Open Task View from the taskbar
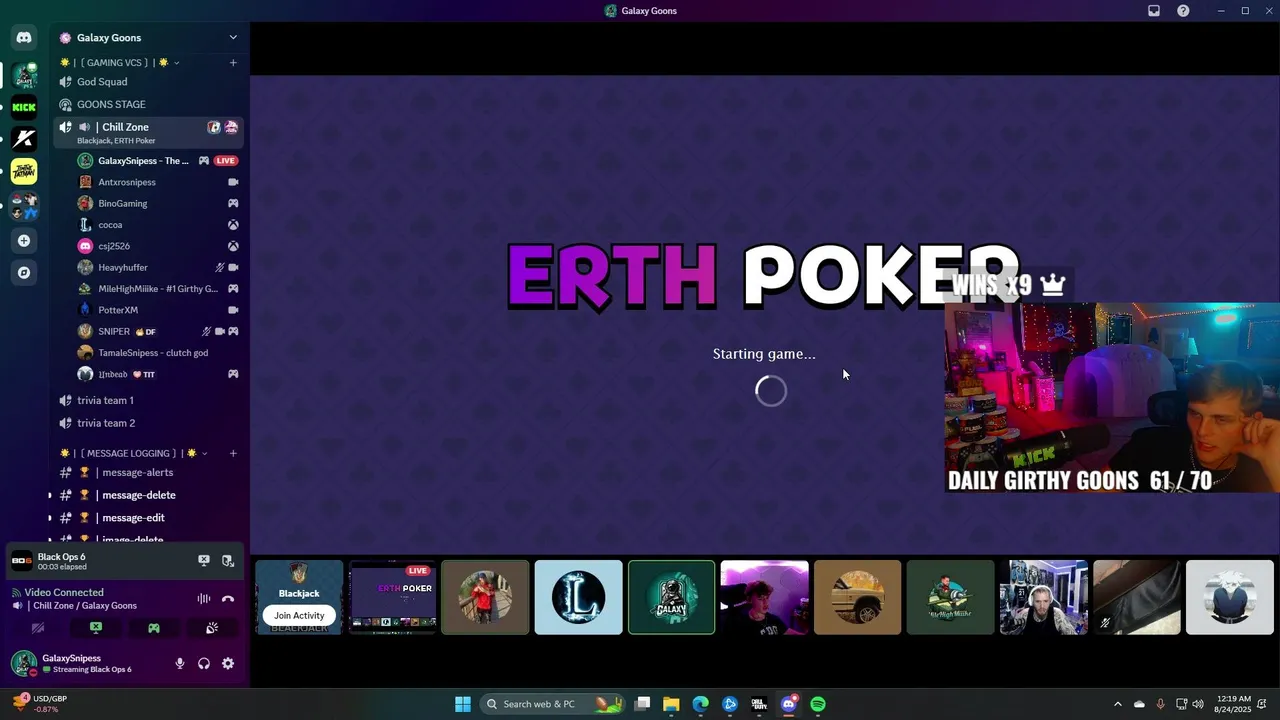Viewport: 1280px width, 720px height. pos(642,704)
